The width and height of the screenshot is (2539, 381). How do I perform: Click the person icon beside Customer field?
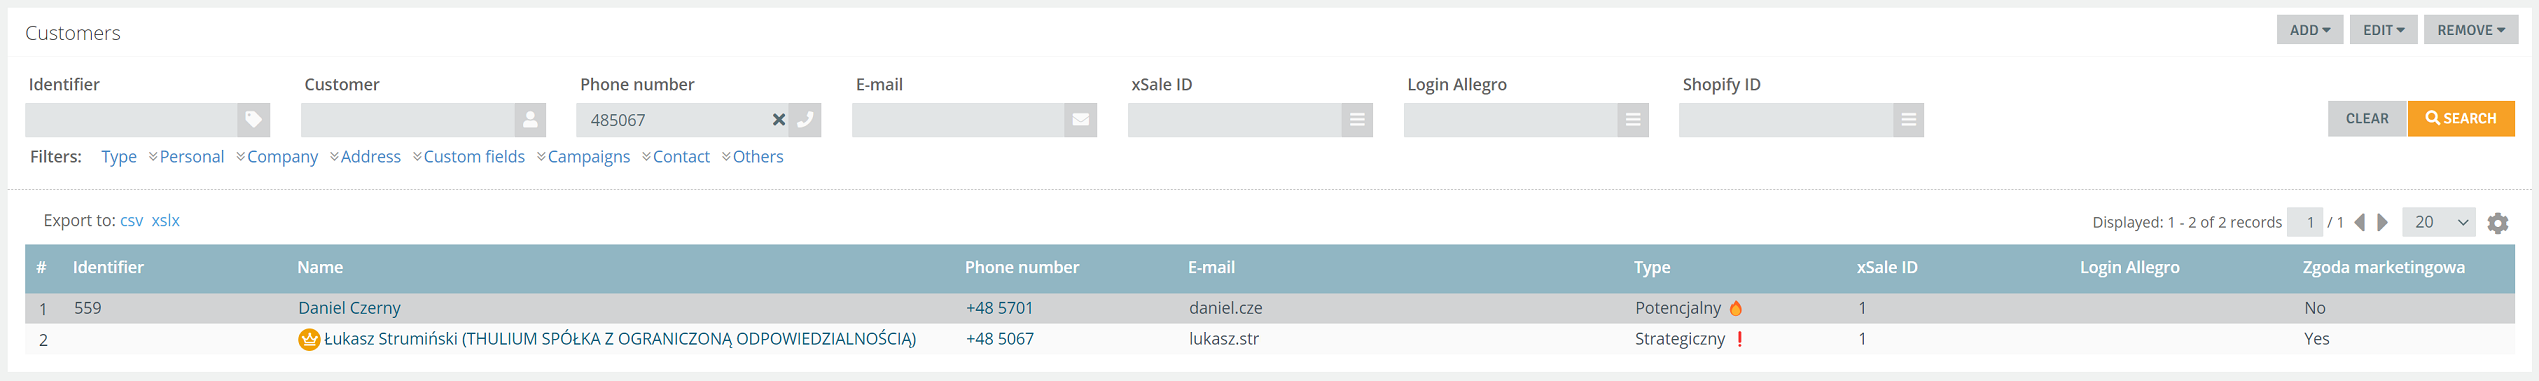point(530,120)
